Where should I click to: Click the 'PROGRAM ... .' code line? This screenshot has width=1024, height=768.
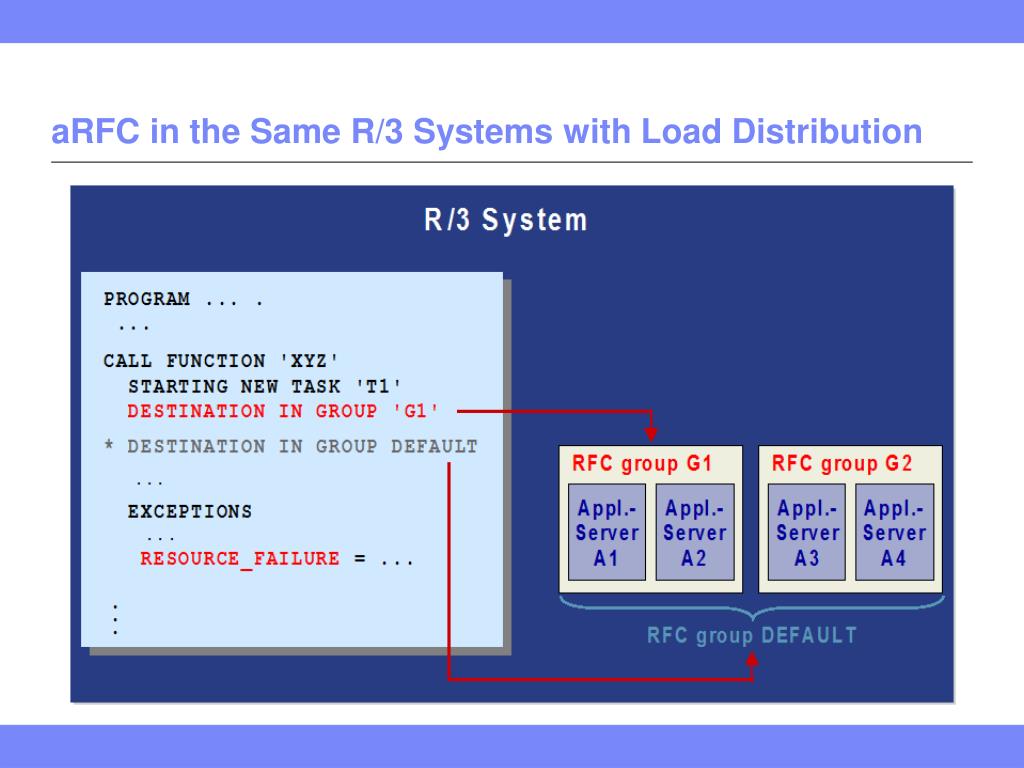[x=184, y=299]
